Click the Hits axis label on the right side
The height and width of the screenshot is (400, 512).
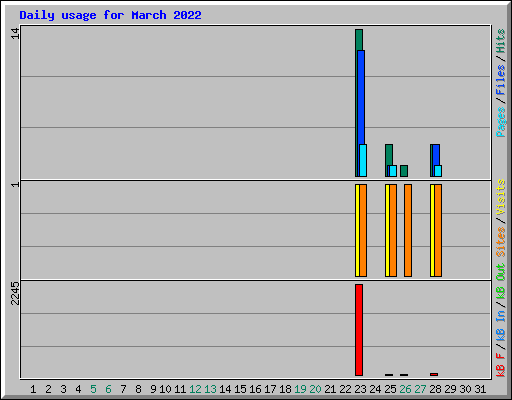click(501, 41)
